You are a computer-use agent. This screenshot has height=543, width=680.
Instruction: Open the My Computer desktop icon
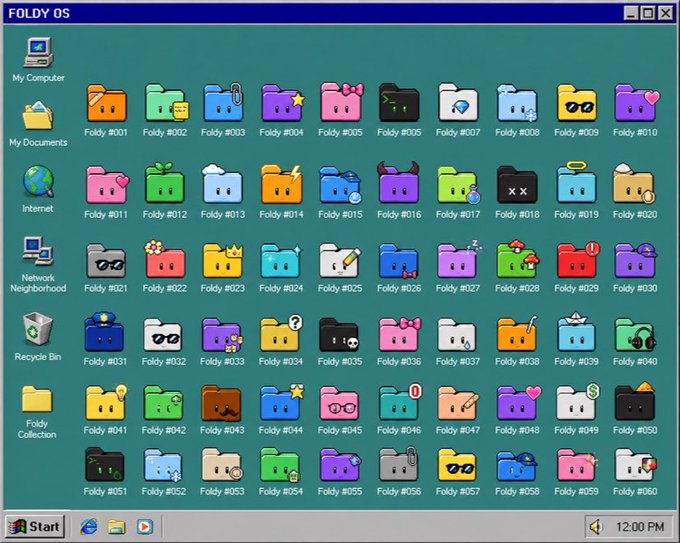click(38, 52)
